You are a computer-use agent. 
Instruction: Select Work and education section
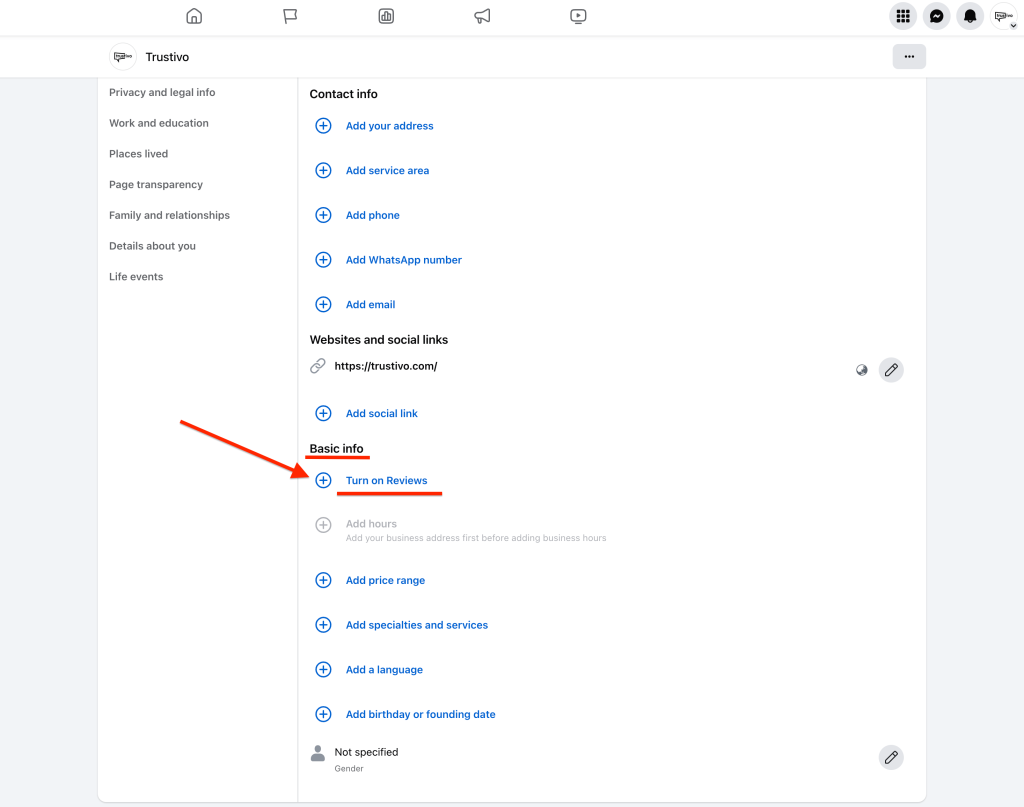tap(159, 123)
